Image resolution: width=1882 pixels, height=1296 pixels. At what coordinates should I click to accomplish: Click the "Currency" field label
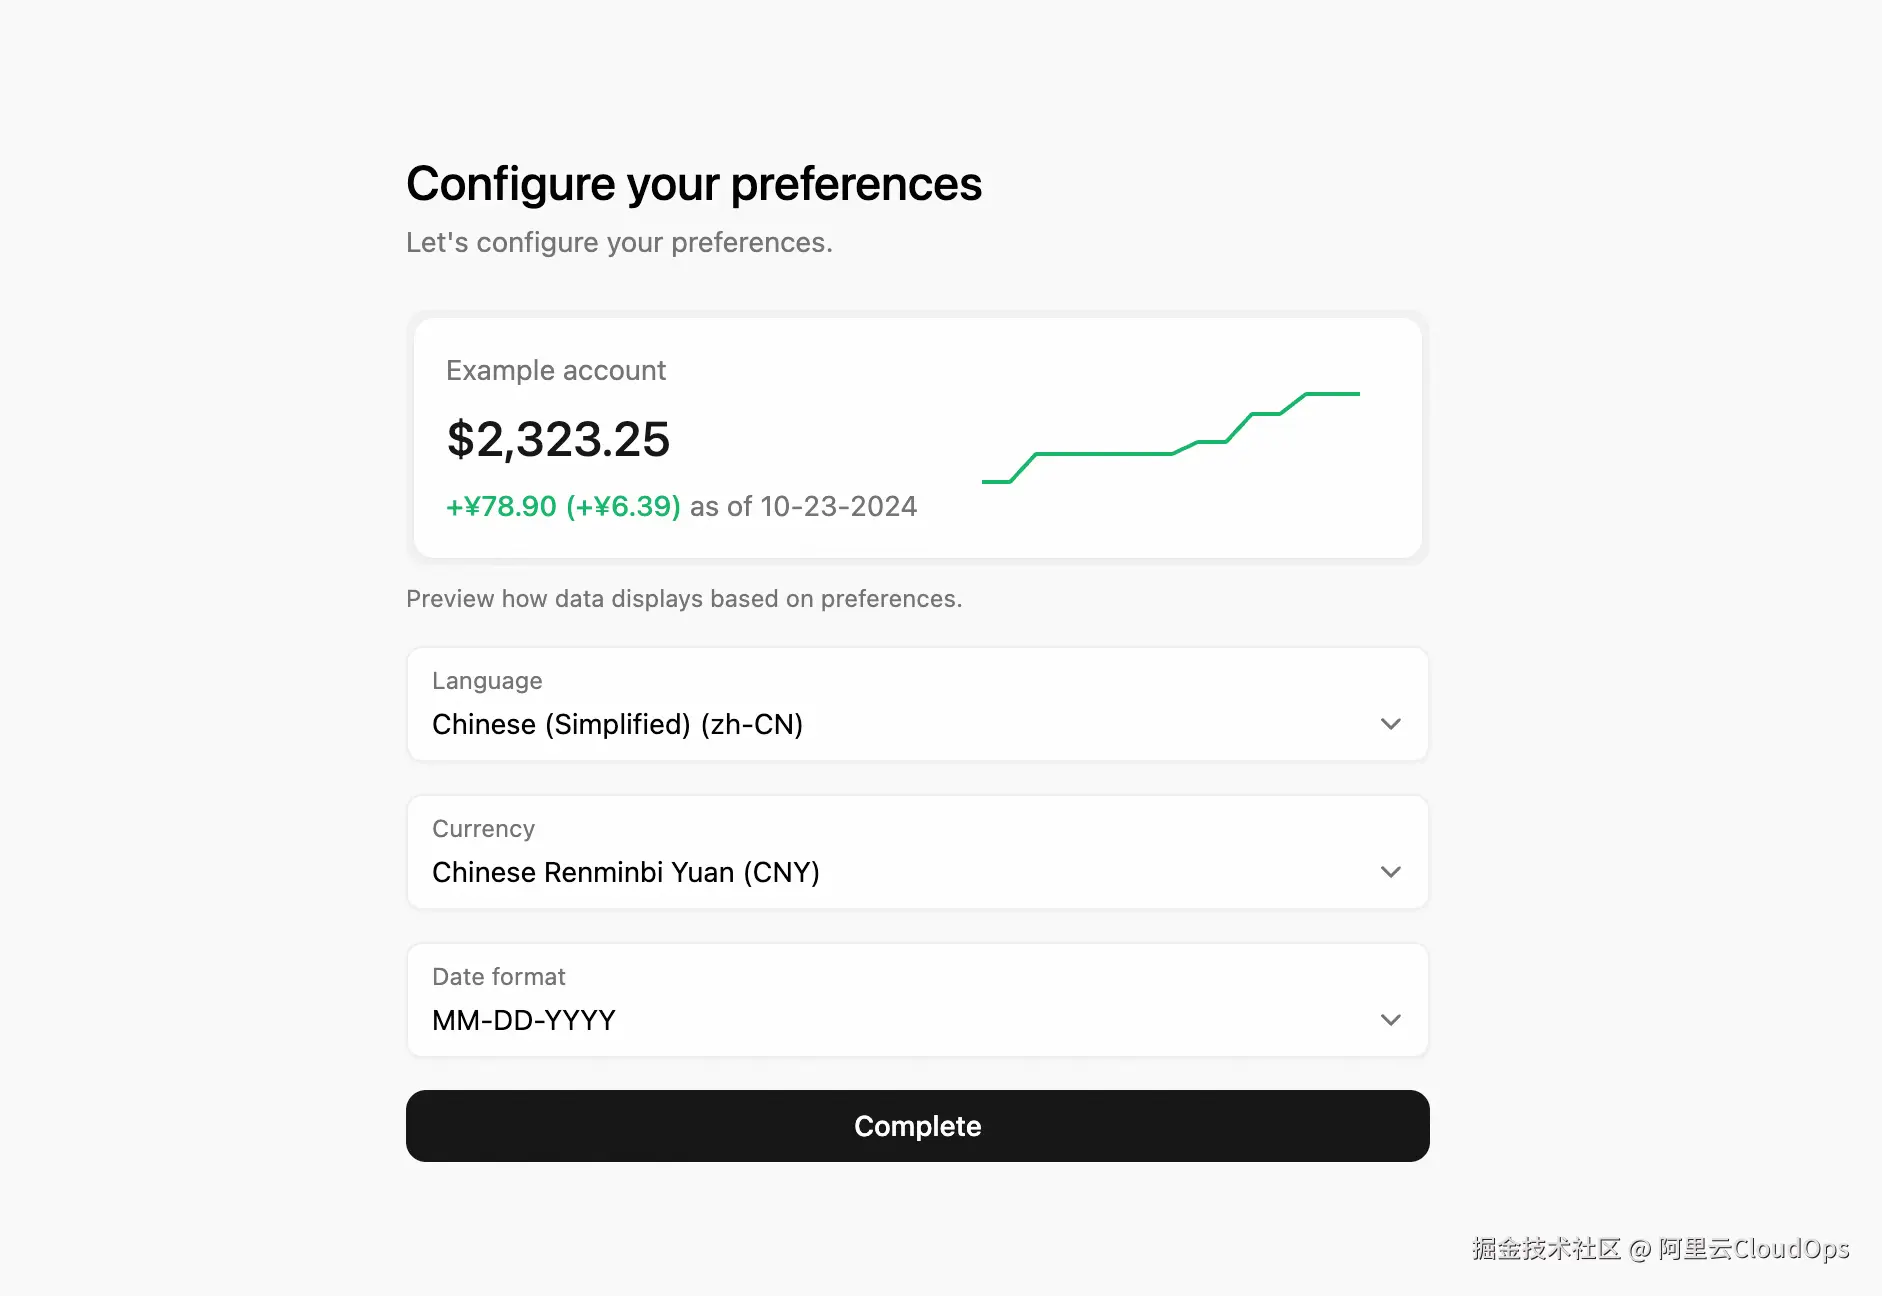click(483, 829)
